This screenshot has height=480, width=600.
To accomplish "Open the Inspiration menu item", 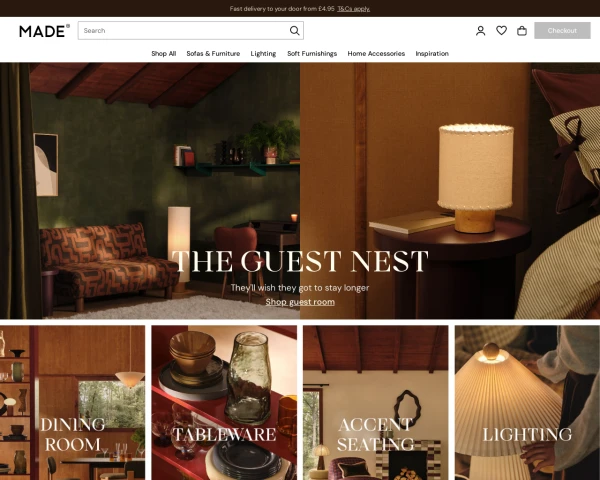I will [432, 54].
